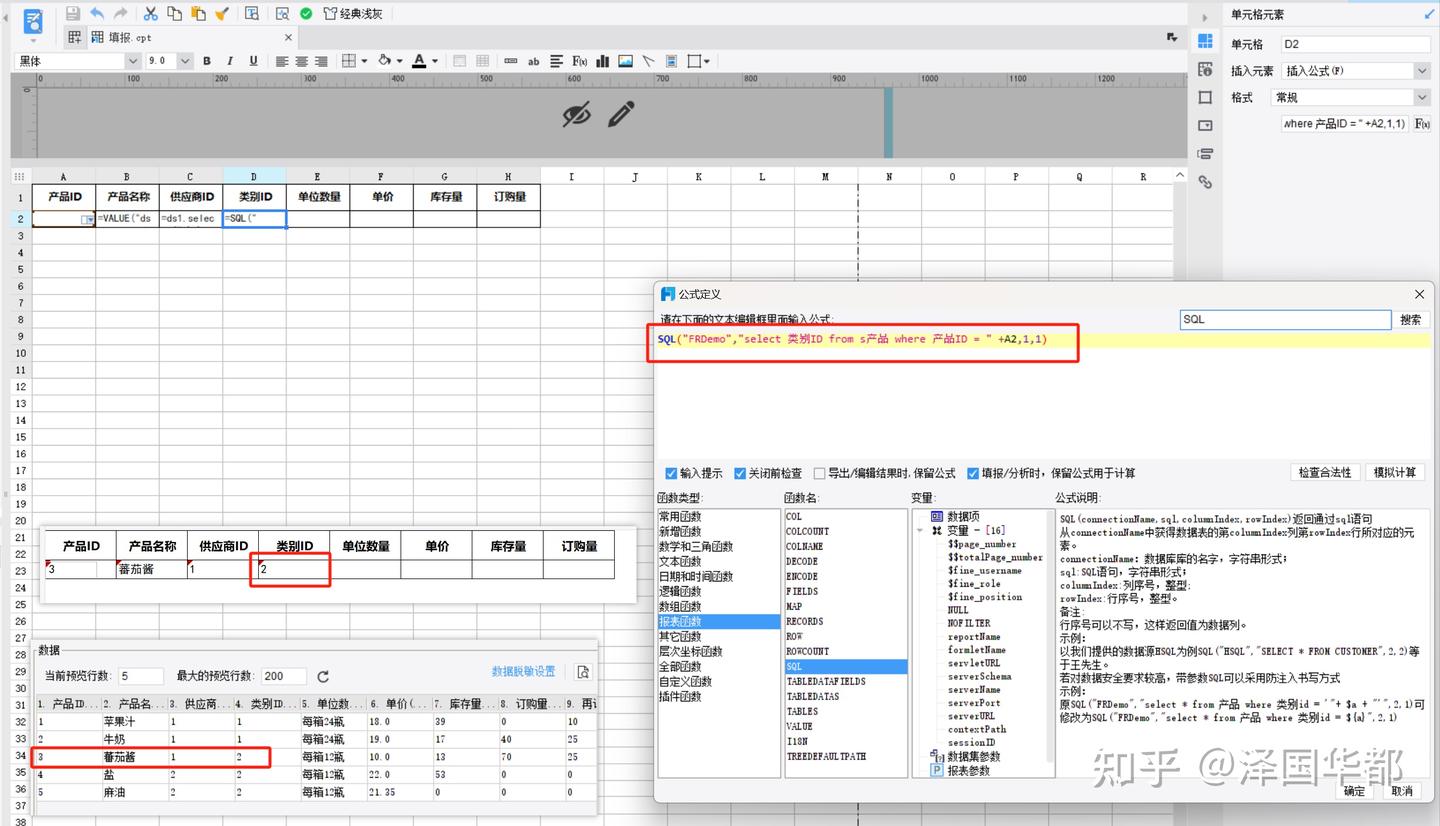Click the pencil edit icon in the parameter pane

(621, 114)
